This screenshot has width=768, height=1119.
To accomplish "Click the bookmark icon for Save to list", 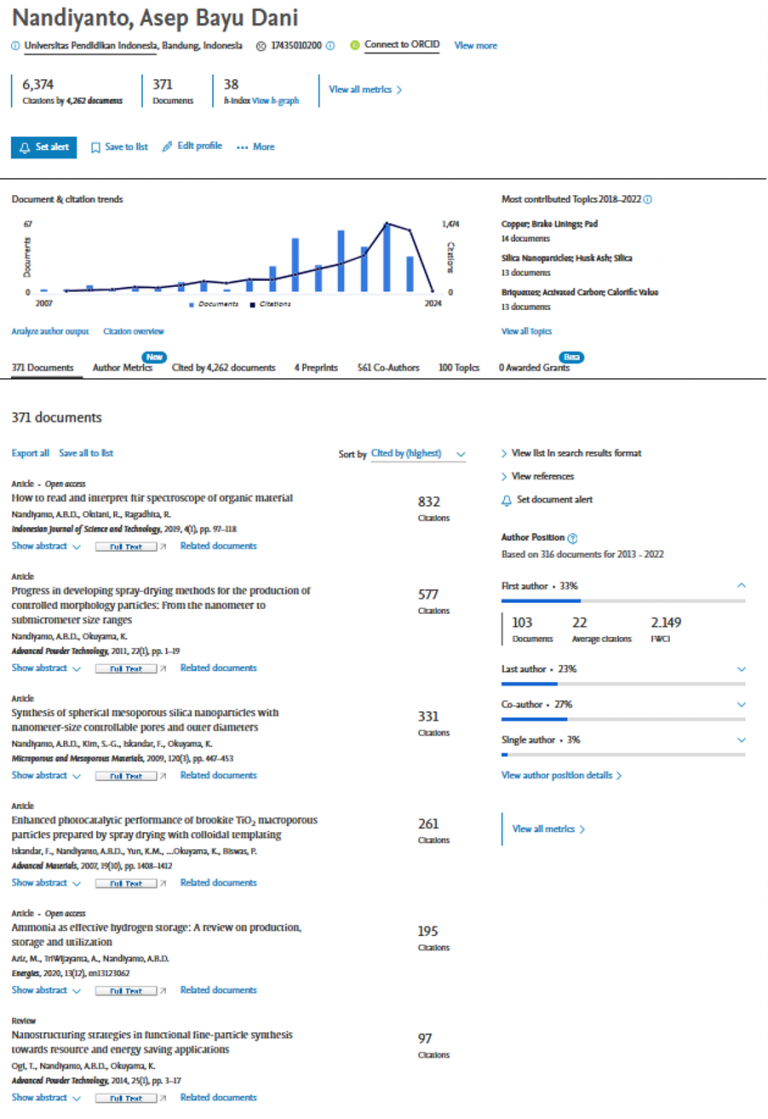I will tap(96, 148).
